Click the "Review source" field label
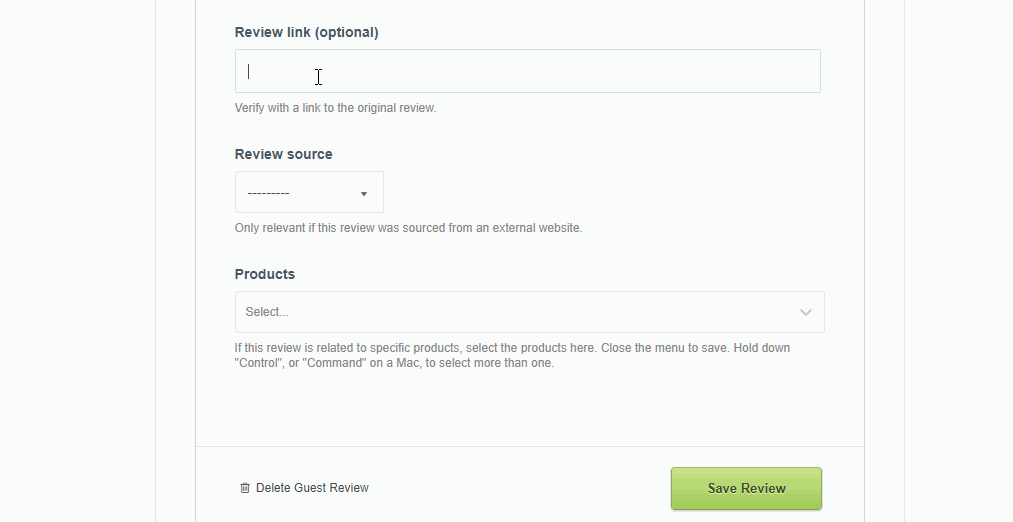1013x522 pixels. click(283, 154)
